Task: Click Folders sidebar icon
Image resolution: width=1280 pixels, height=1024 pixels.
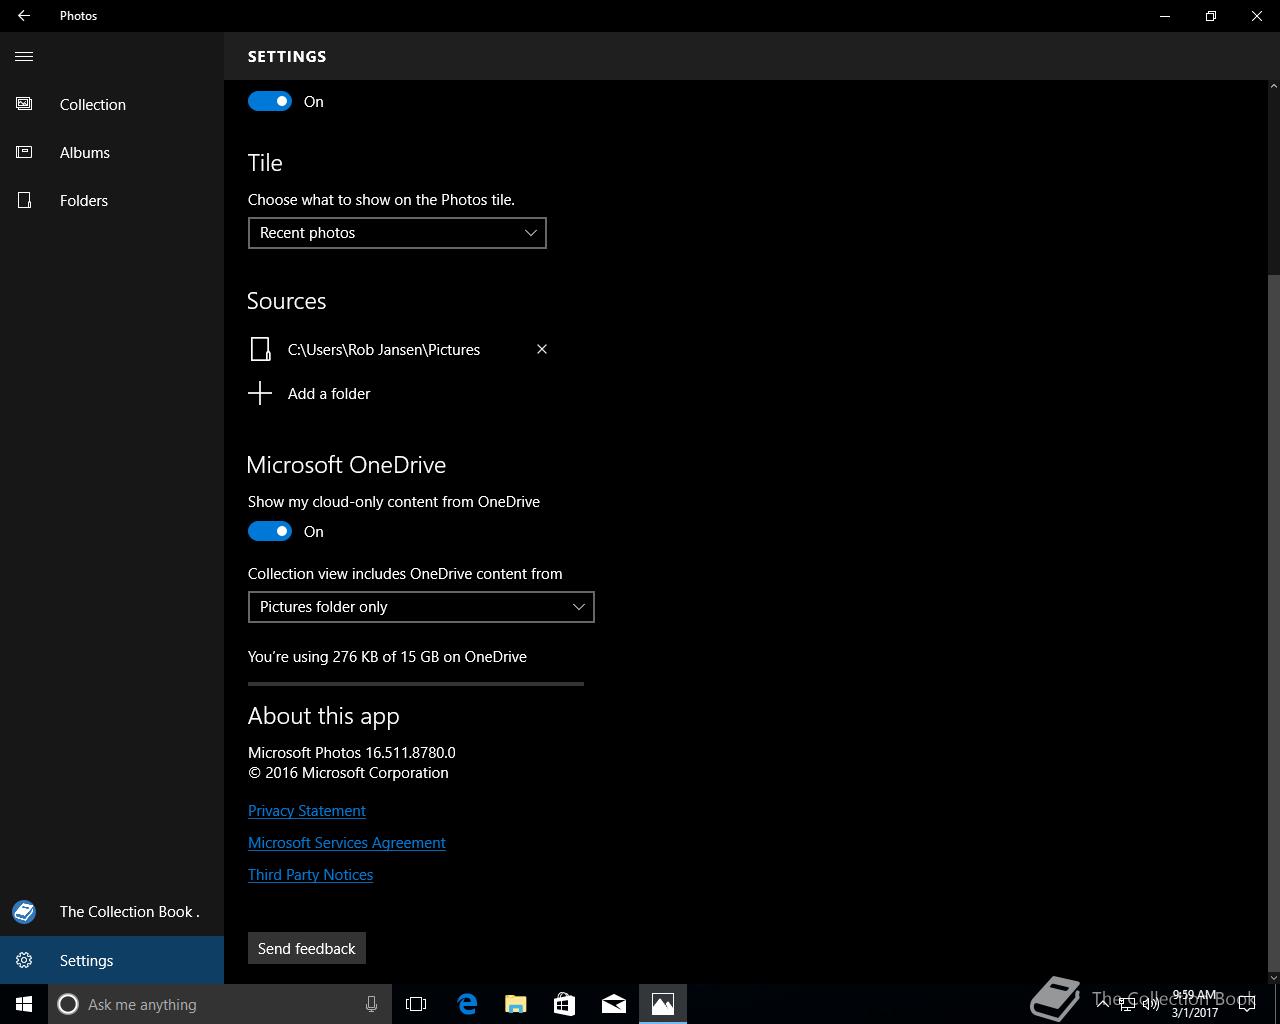Action: click(24, 200)
